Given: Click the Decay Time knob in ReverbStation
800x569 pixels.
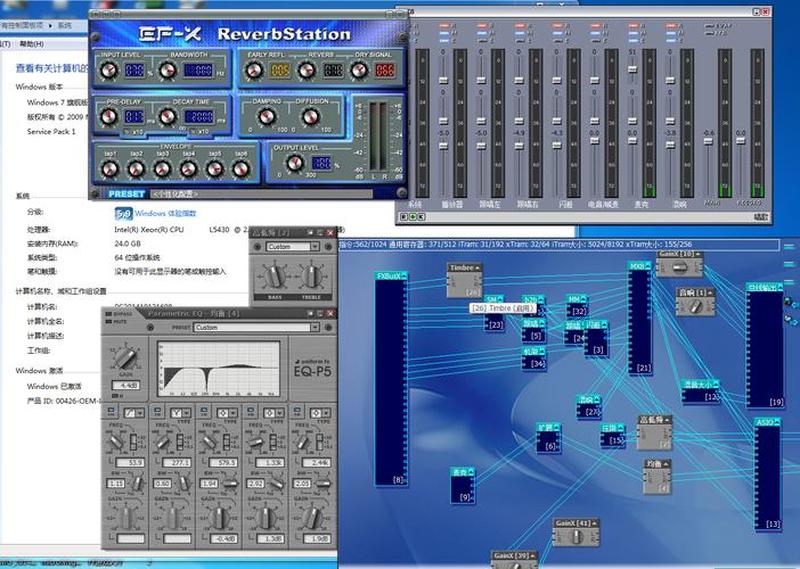Looking at the screenshot, I should pyautogui.click(x=168, y=117).
